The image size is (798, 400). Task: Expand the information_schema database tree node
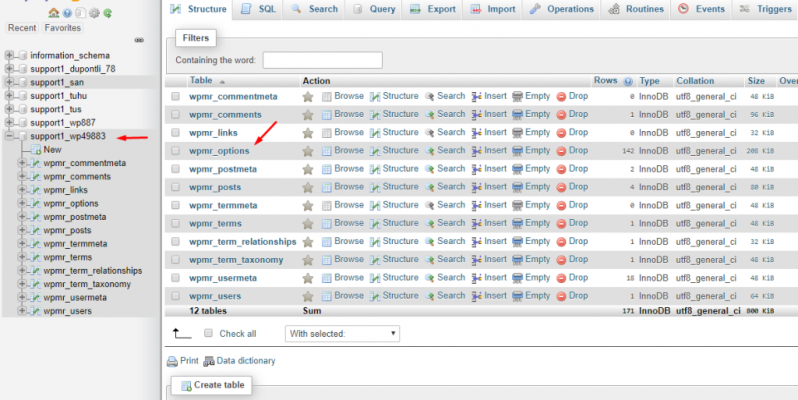pyautogui.click(x=10, y=55)
